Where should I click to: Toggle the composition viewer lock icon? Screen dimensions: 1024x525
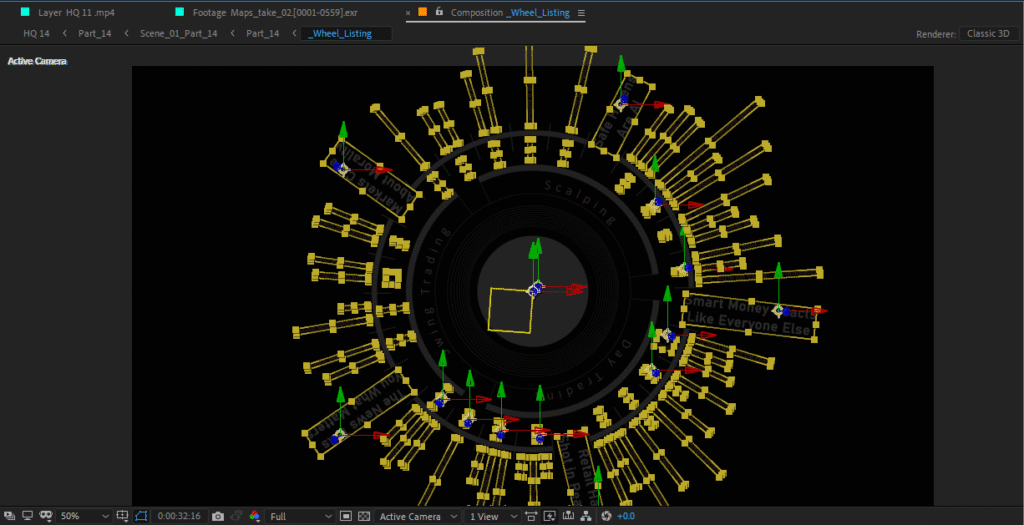click(440, 12)
